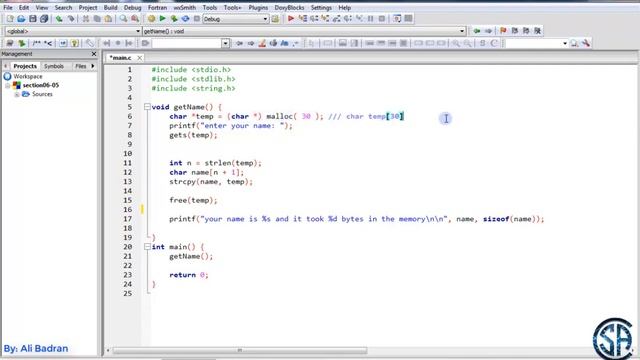Open the Debug menu
The width and height of the screenshot is (640, 360).
pos(132,7)
